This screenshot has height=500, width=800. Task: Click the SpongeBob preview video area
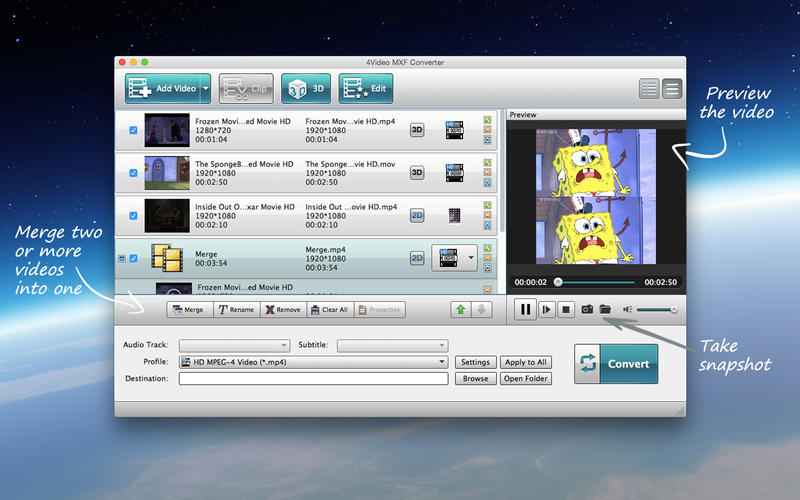[x=595, y=196]
